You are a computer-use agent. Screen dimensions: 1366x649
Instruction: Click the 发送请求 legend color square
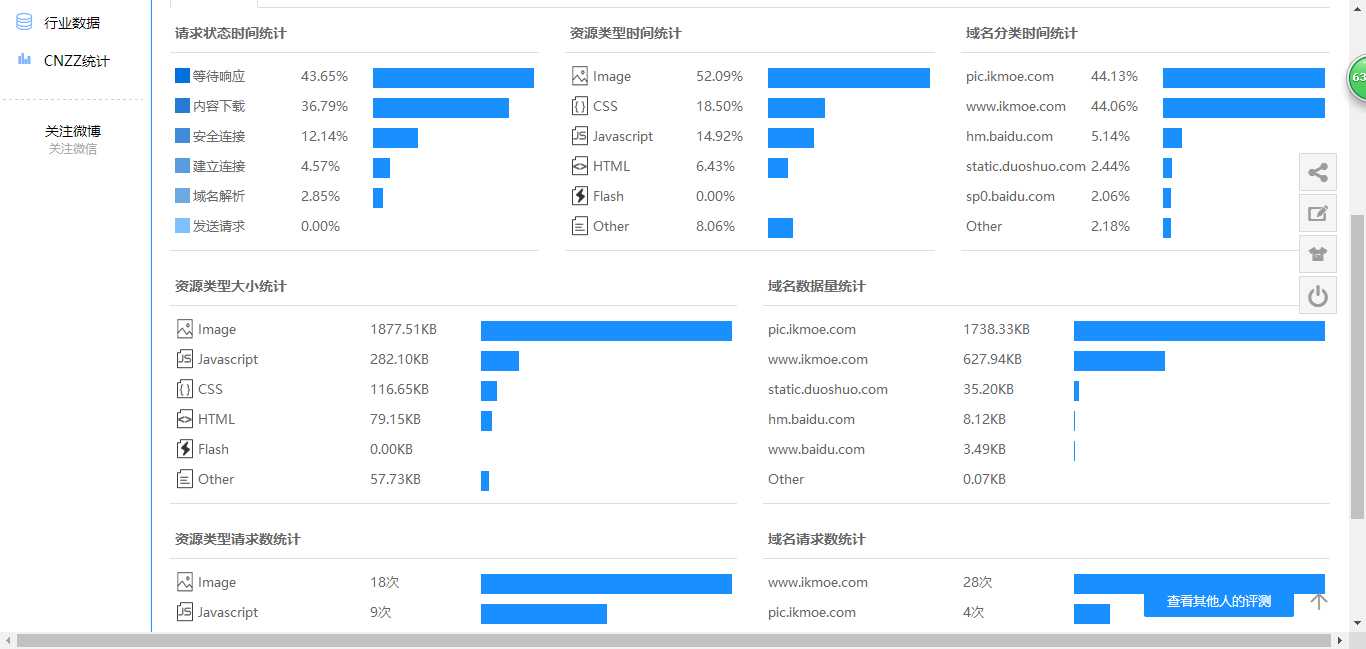pos(182,226)
